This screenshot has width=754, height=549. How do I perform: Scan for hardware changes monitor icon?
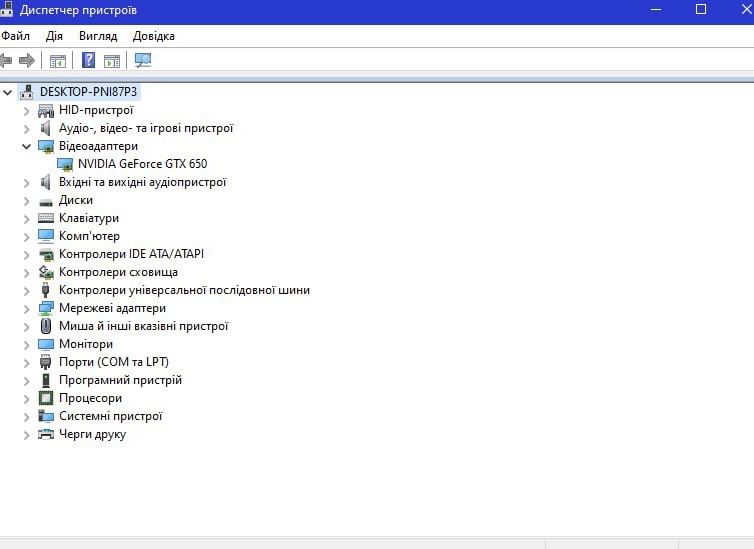coord(143,60)
